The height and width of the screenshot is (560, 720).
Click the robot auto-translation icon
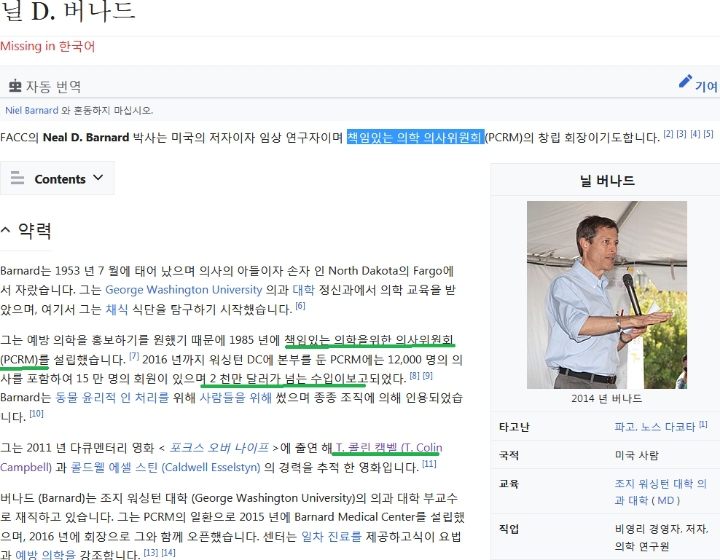pyautogui.click(x=15, y=86)
